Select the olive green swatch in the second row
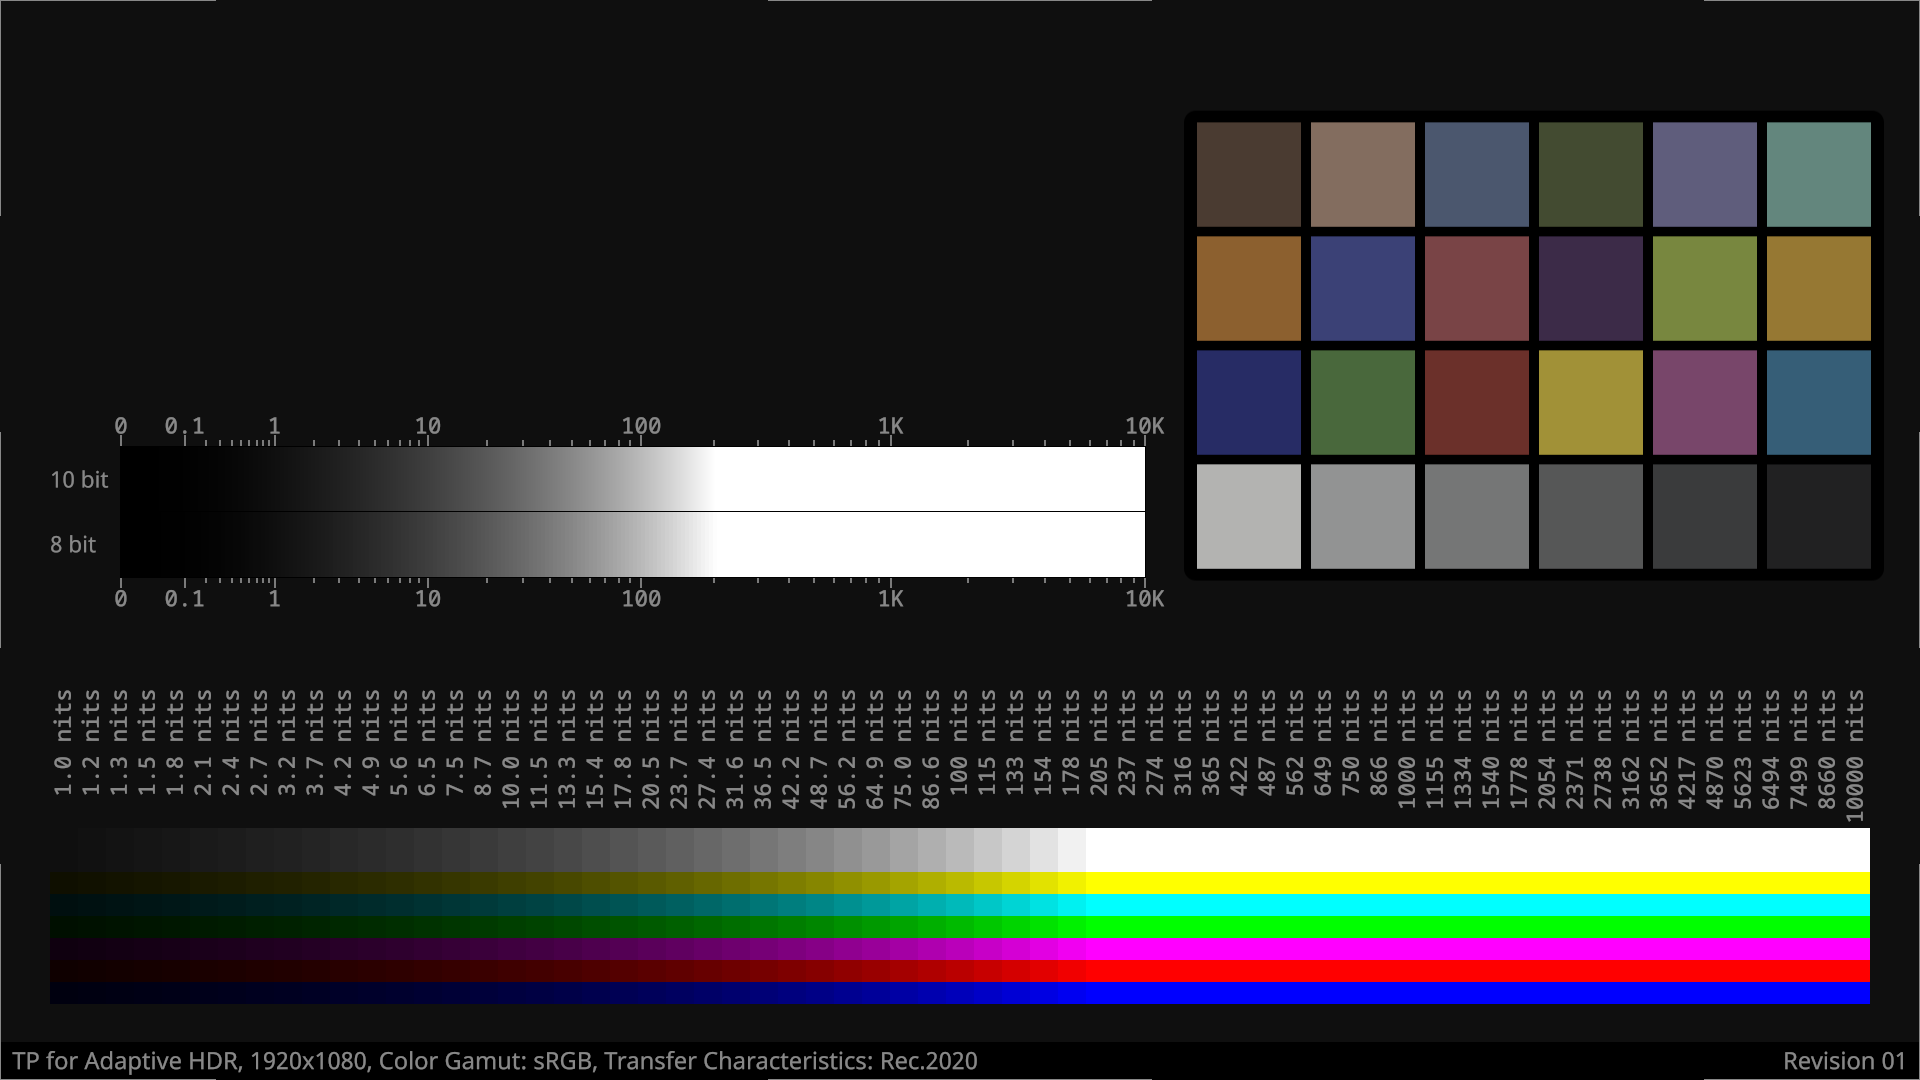 (1704, 288)
